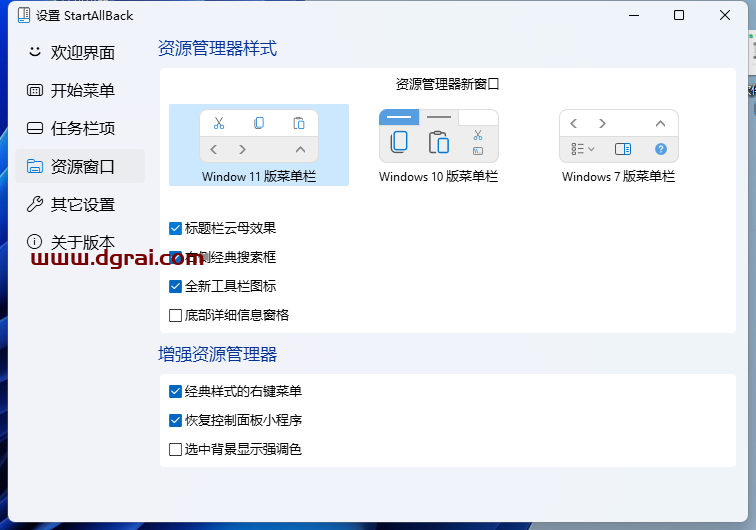Toggle 经典样式的右键菜单 checkbox

pyautogui.click(x=176, y=392)
